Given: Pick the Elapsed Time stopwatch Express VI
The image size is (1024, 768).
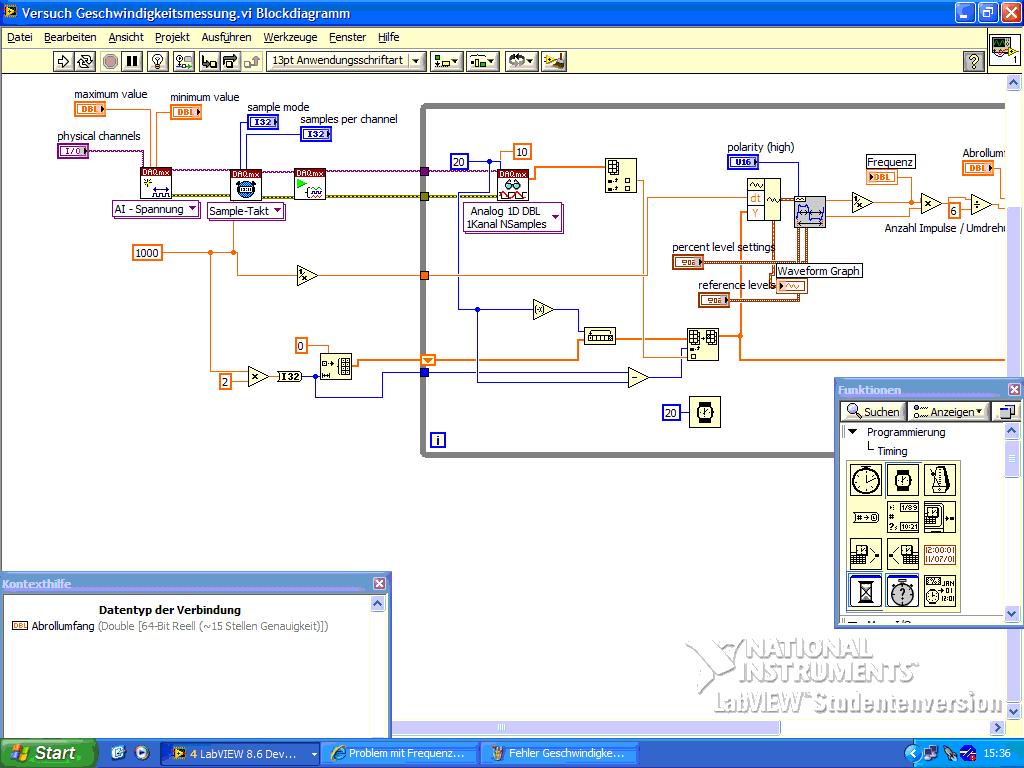Looking at the screenshot, I should 903,590.
